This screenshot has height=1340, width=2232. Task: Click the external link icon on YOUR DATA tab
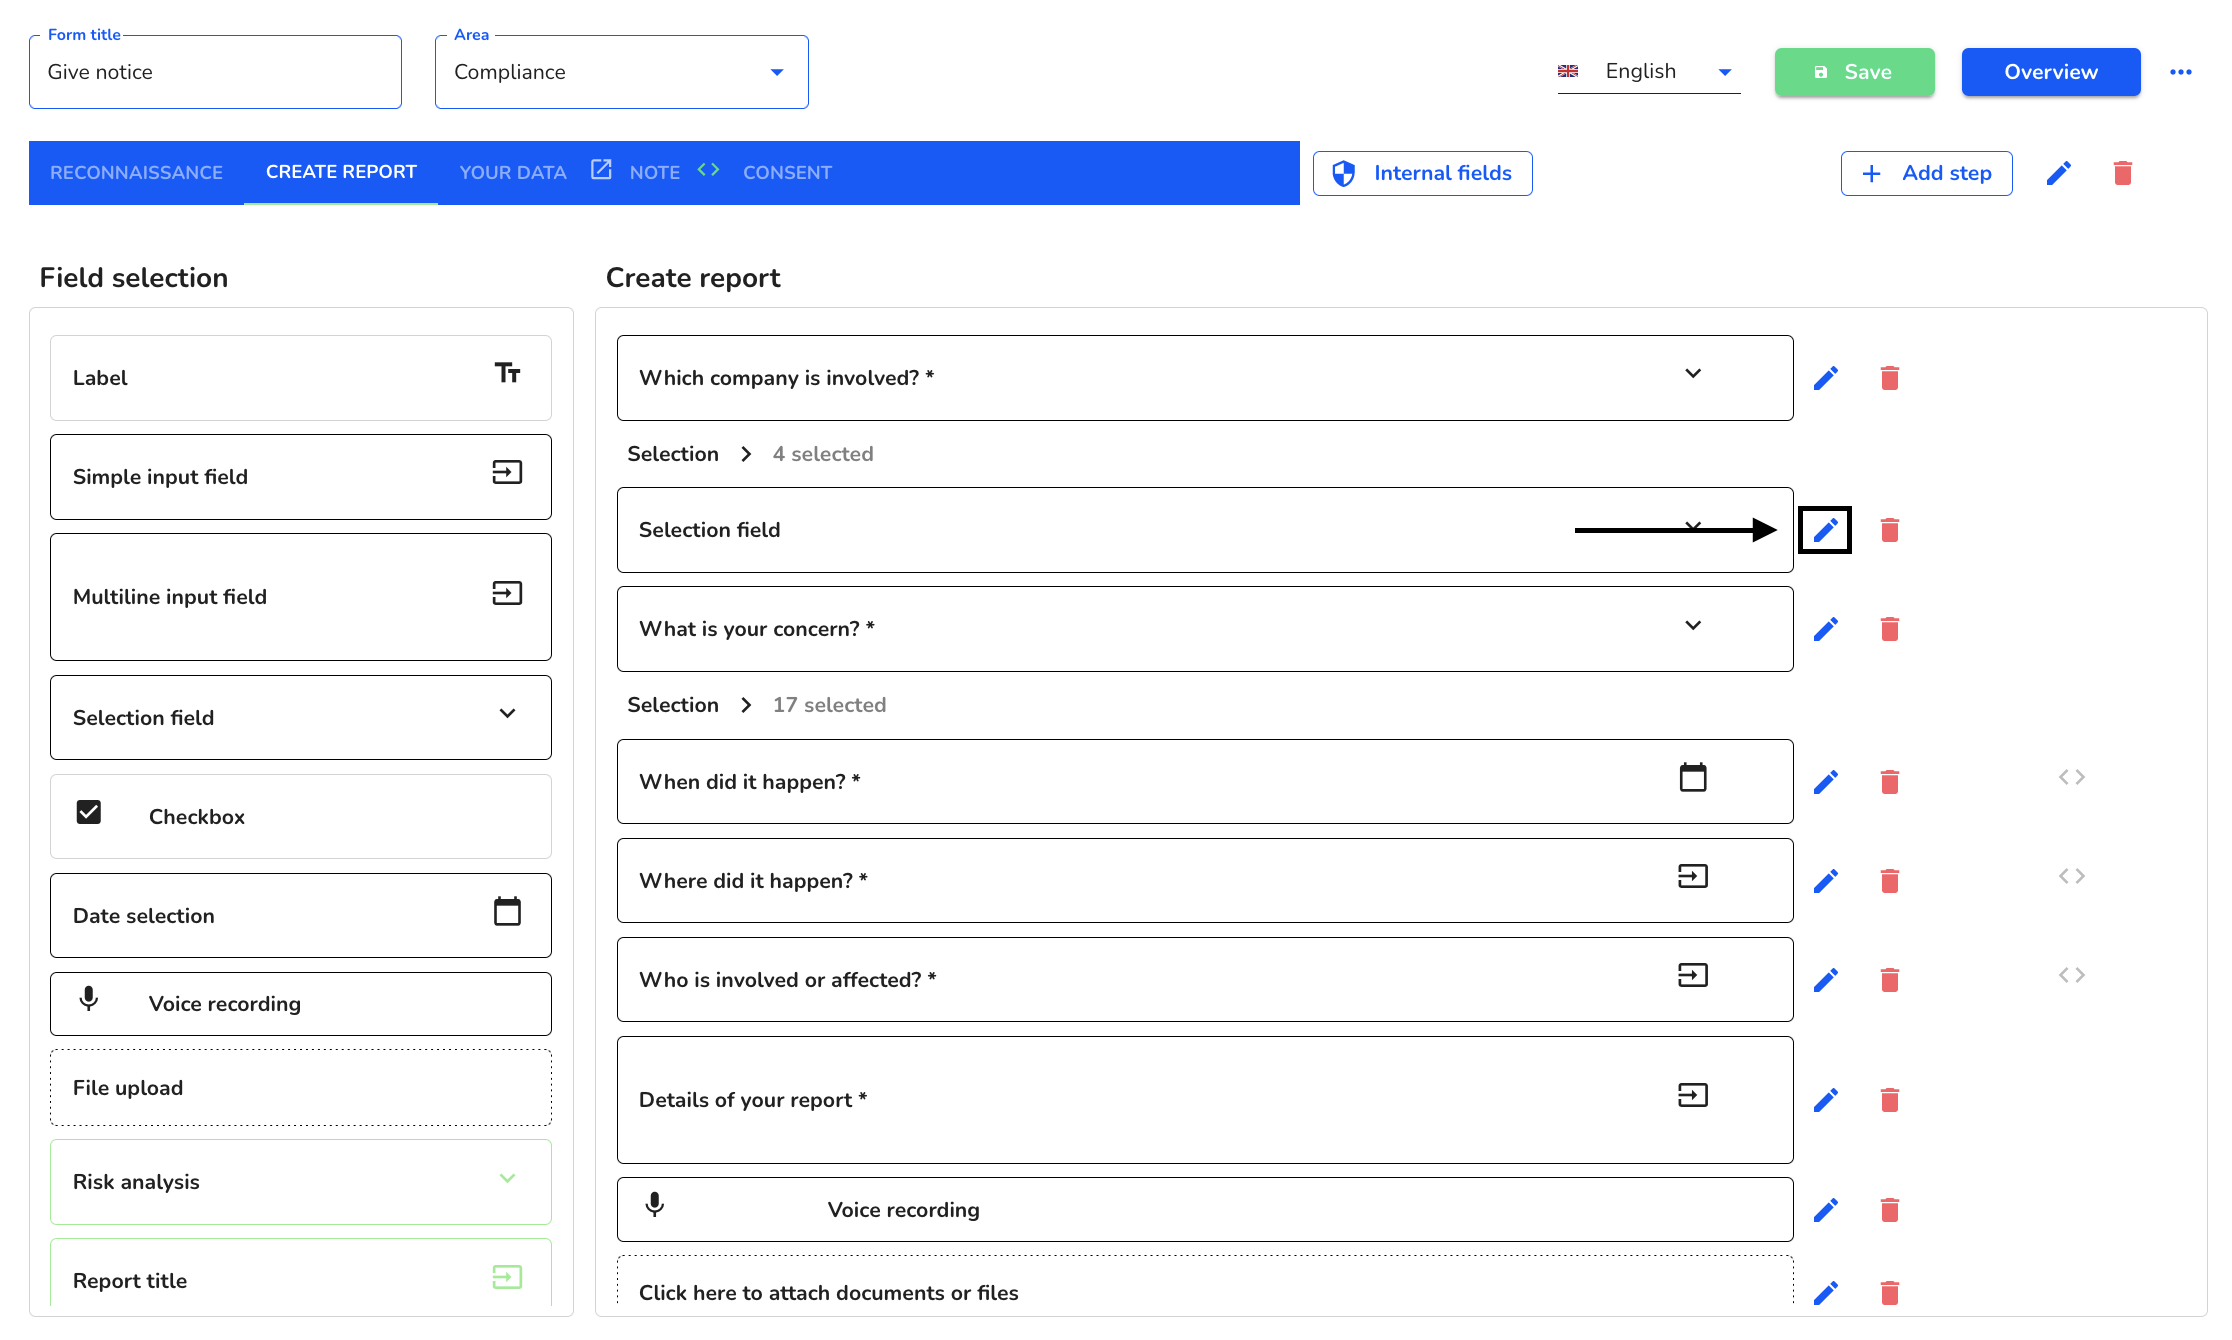point(599,172)
